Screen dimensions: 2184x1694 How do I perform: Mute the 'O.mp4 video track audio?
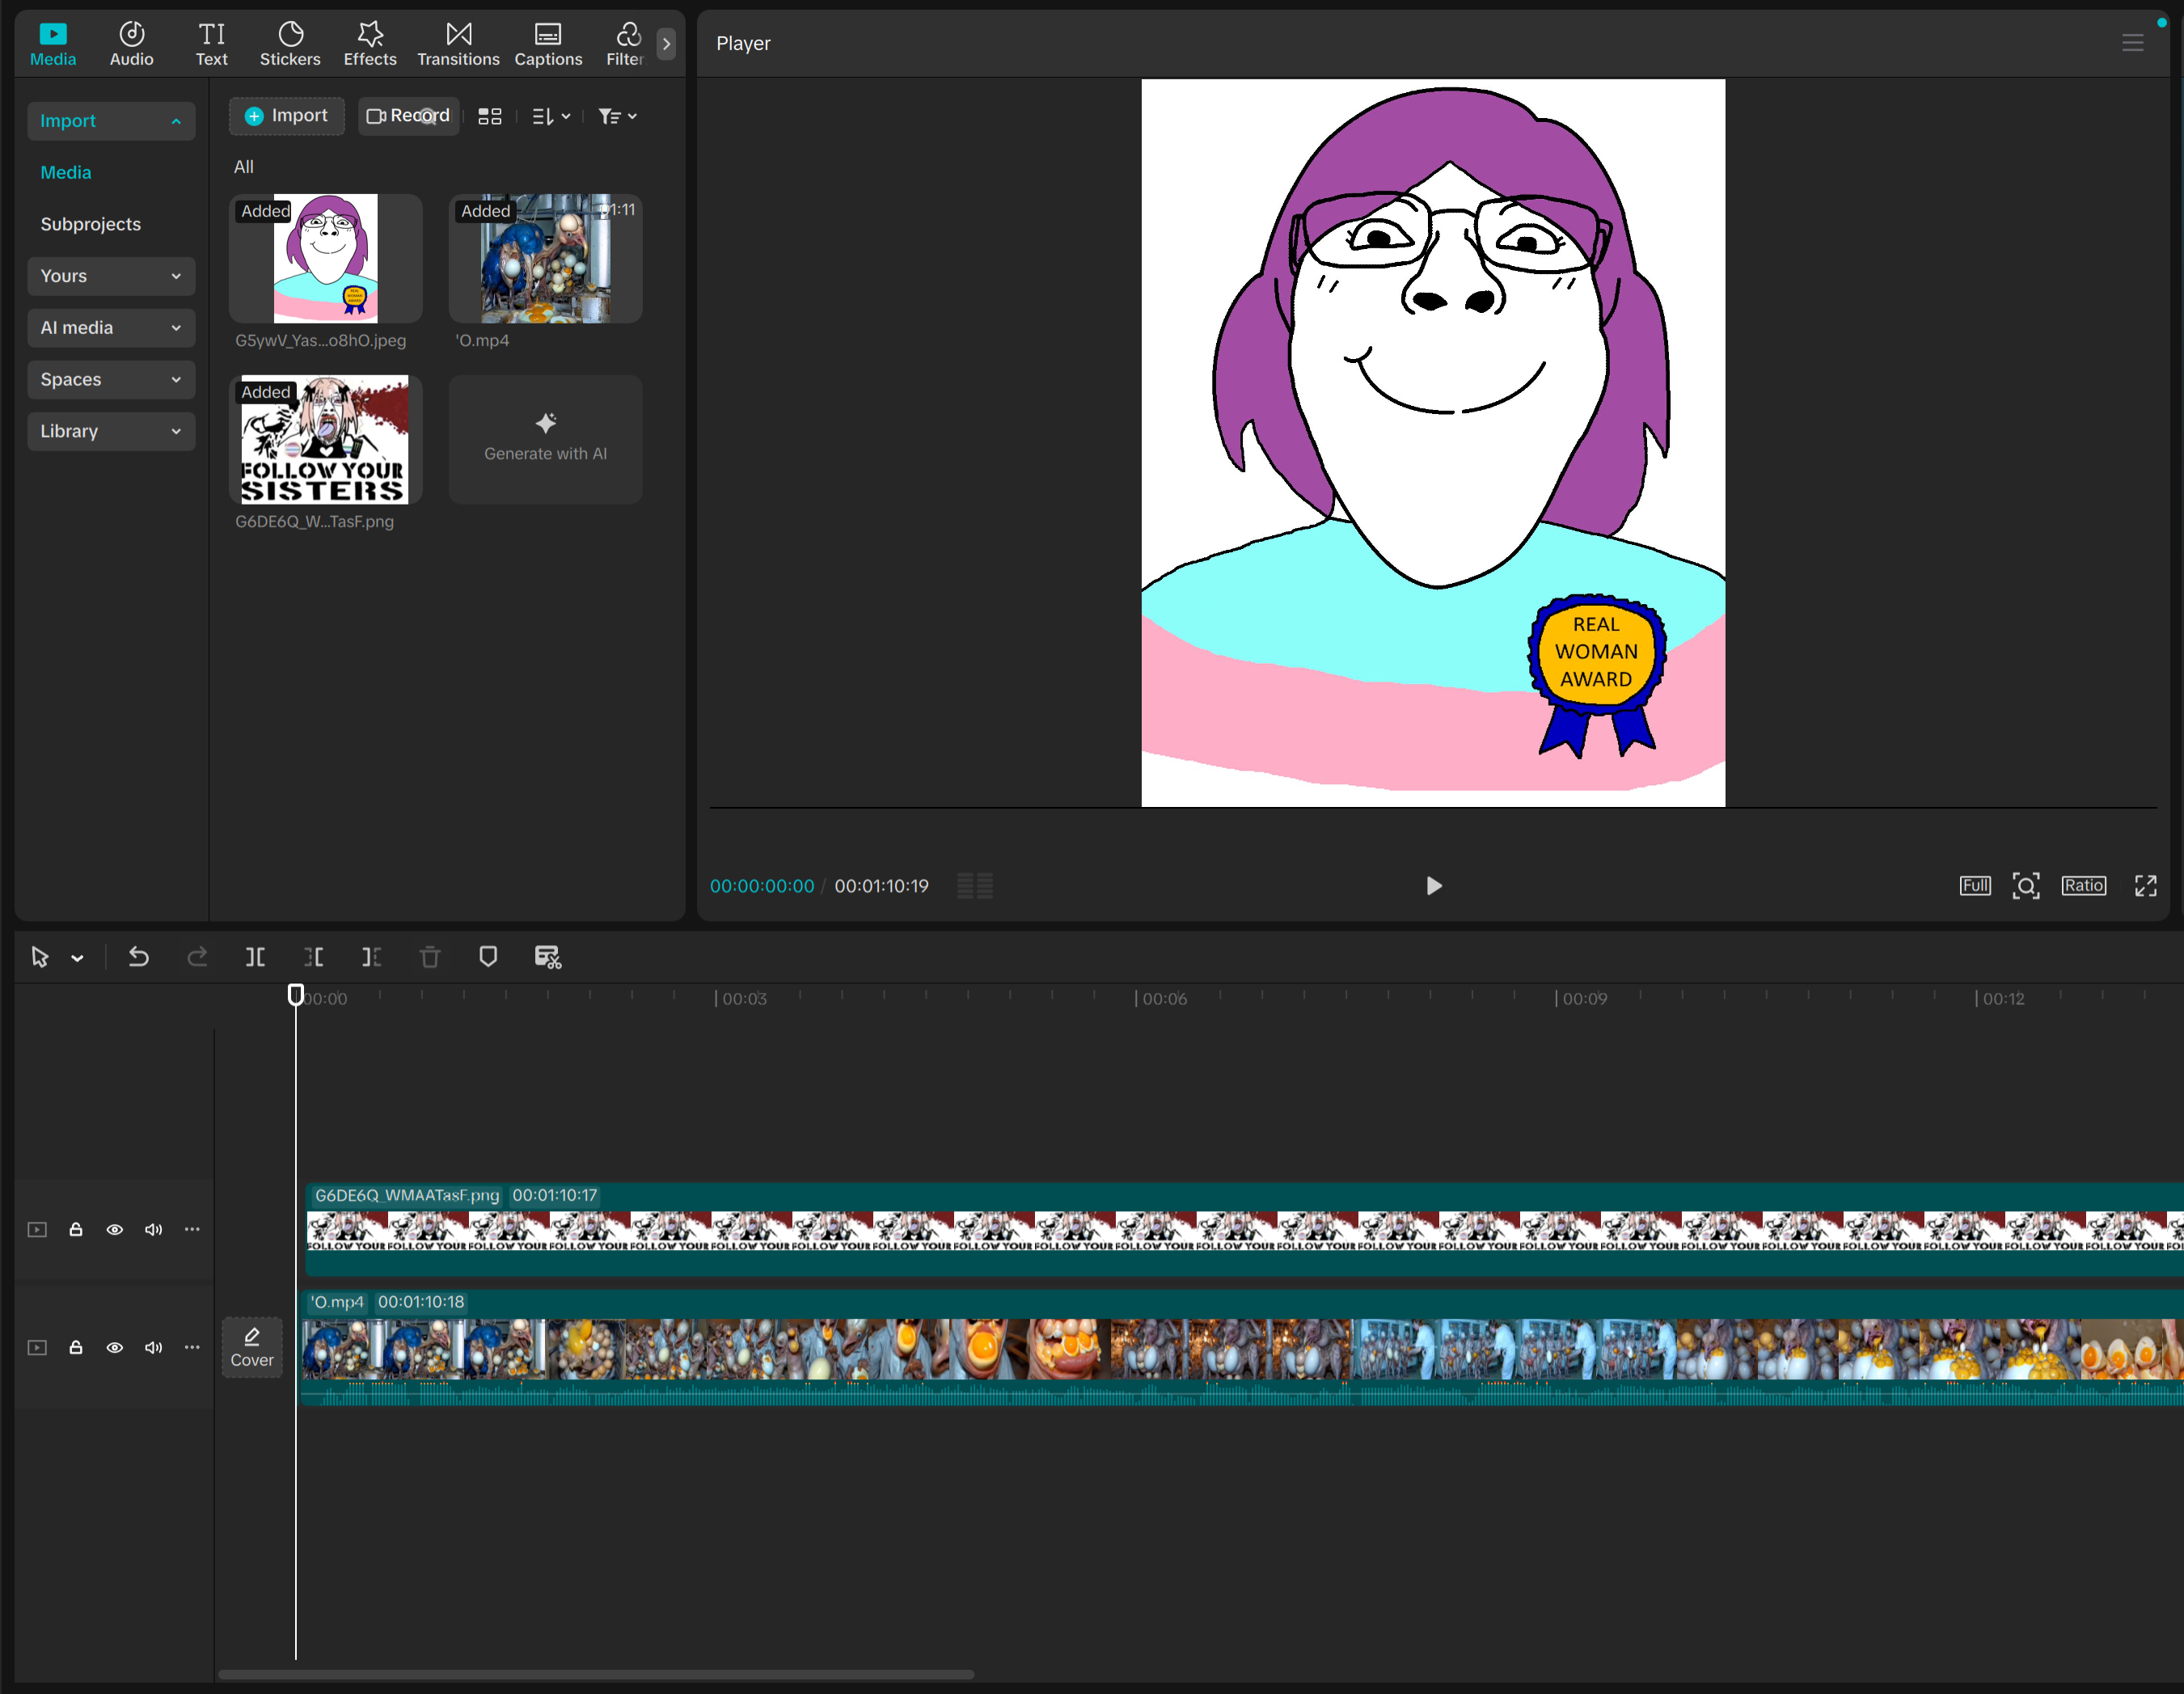pyautogui.click(x=153, y=1348)
